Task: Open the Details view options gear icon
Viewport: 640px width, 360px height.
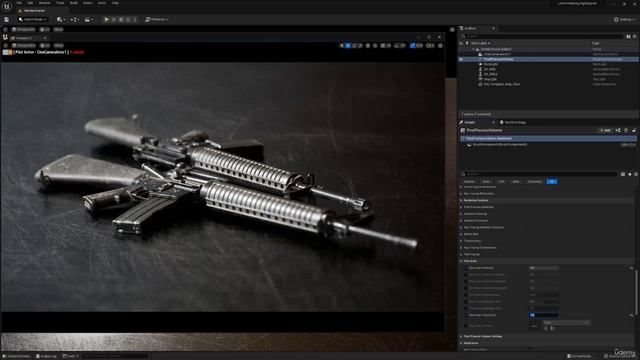Action: coord(636,174)
